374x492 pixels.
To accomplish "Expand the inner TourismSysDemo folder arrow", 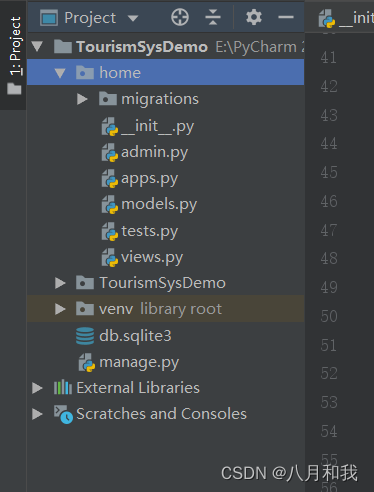I will (x=60, y=283).
